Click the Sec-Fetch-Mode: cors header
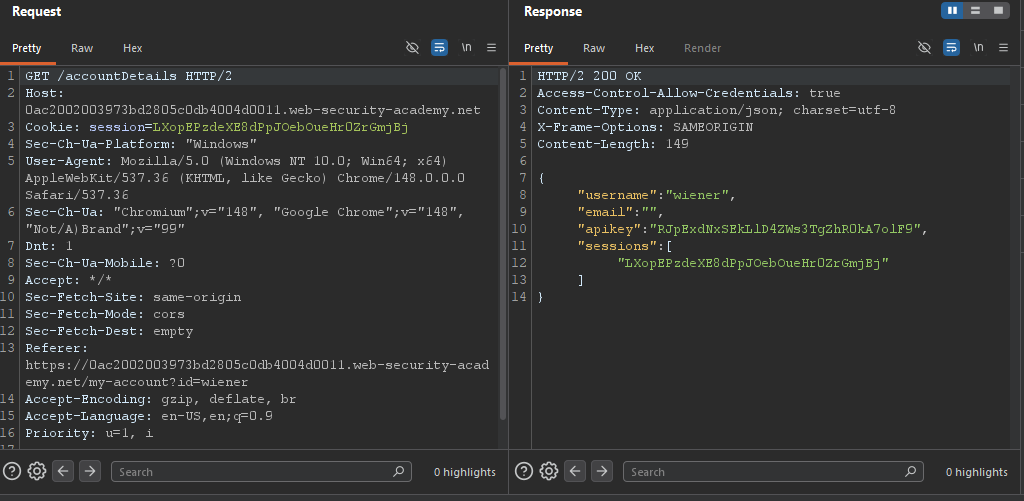This screenshot has width=1024, height=501. [105, 314]
